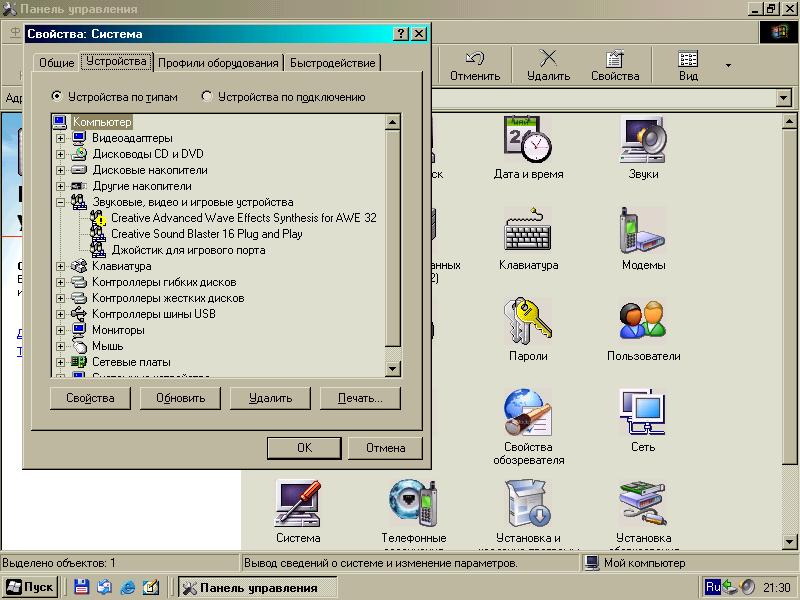Open the Модемы icon
Screen dimensions: 800x600
643,239
